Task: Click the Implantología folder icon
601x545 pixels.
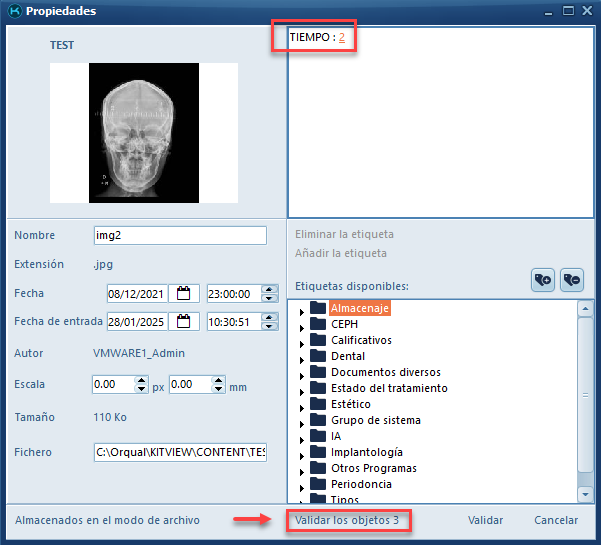Action: 318,451
